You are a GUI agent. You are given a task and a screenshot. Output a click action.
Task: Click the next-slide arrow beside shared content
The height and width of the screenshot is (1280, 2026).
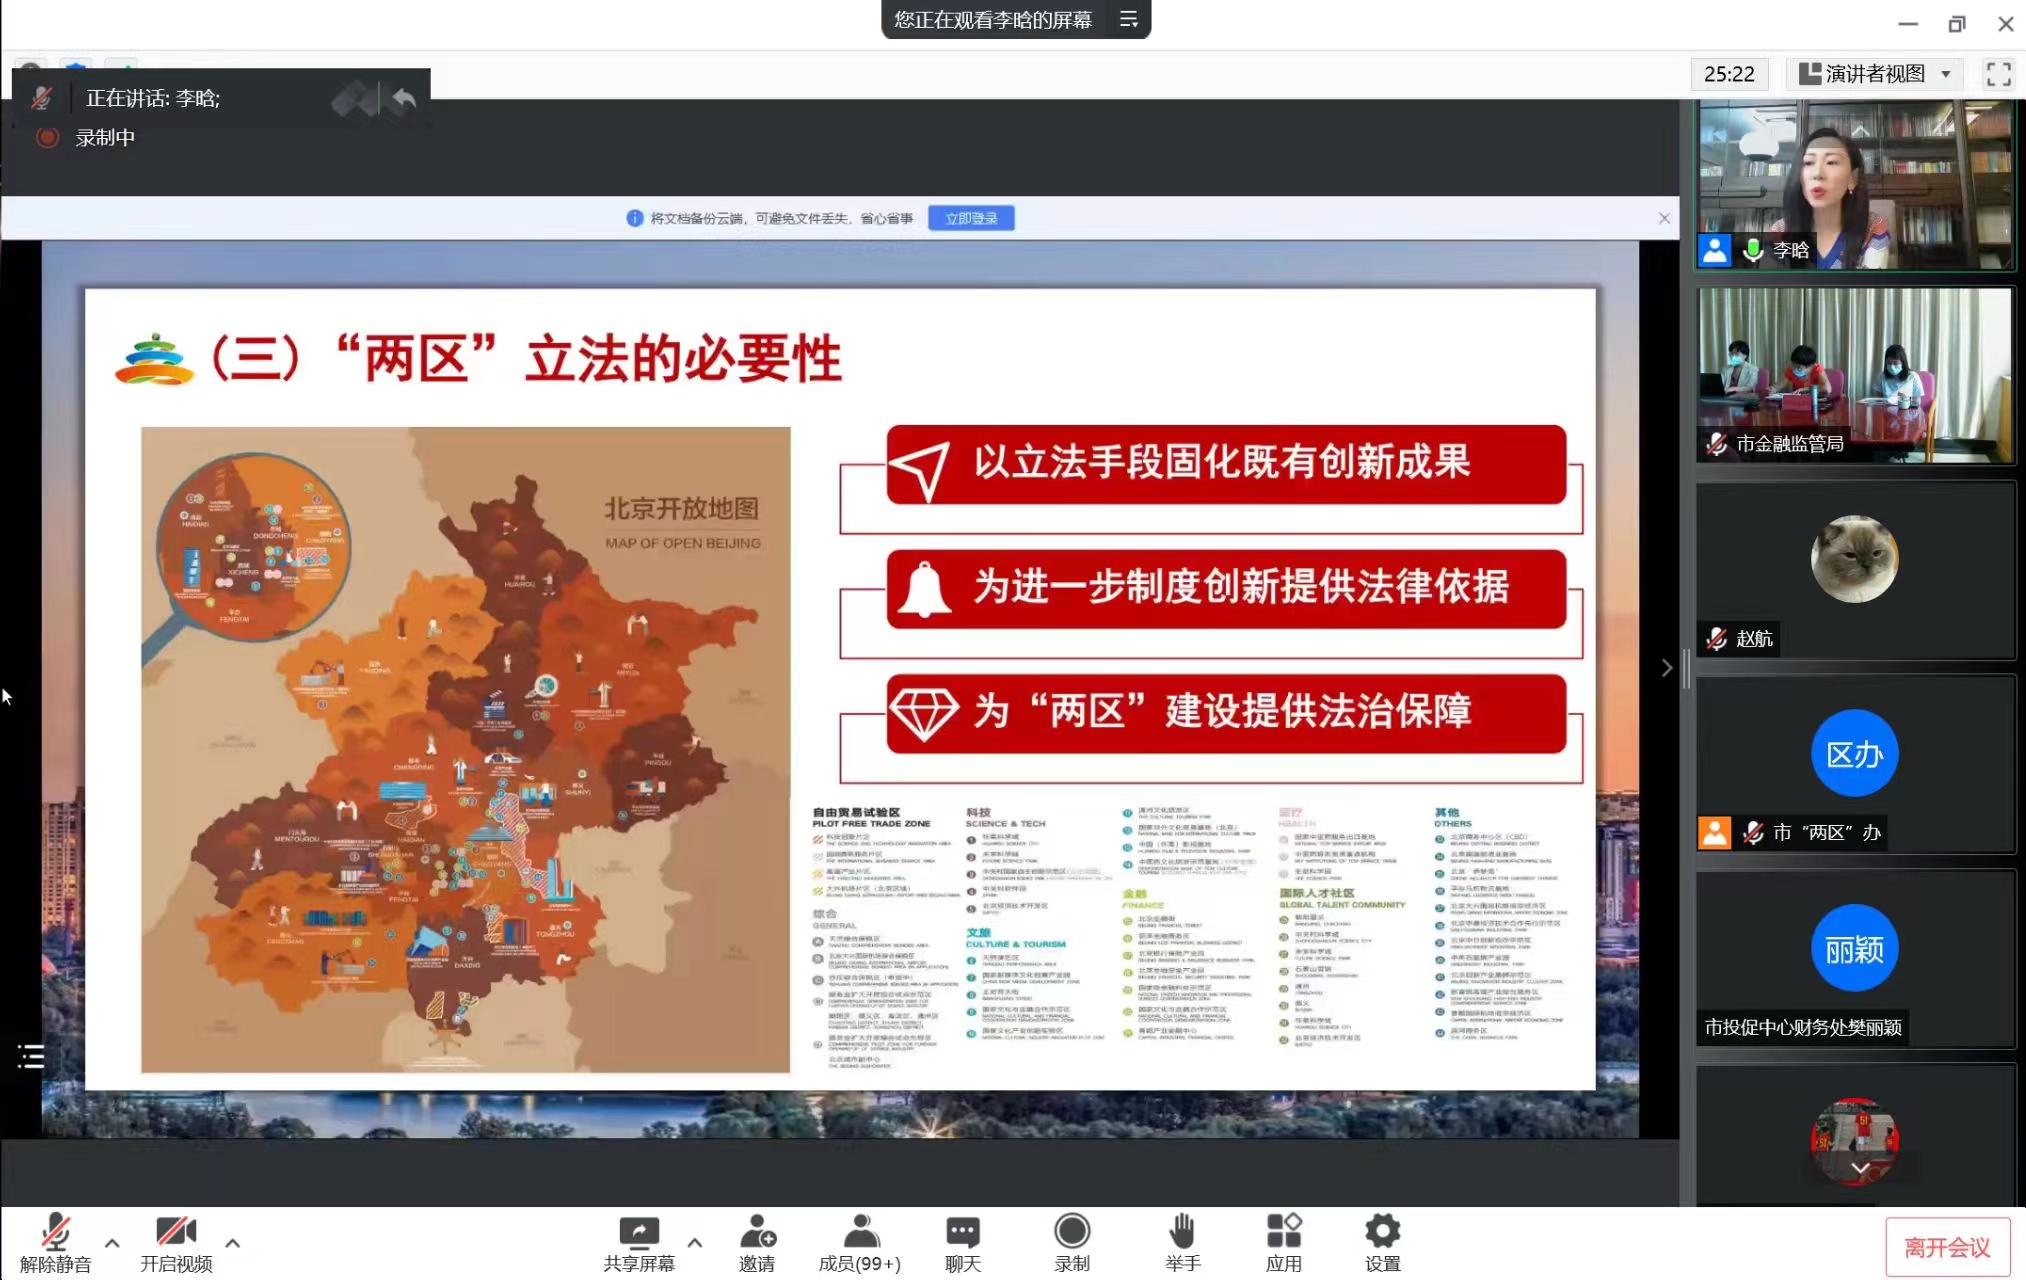(x=1666, y=668)
